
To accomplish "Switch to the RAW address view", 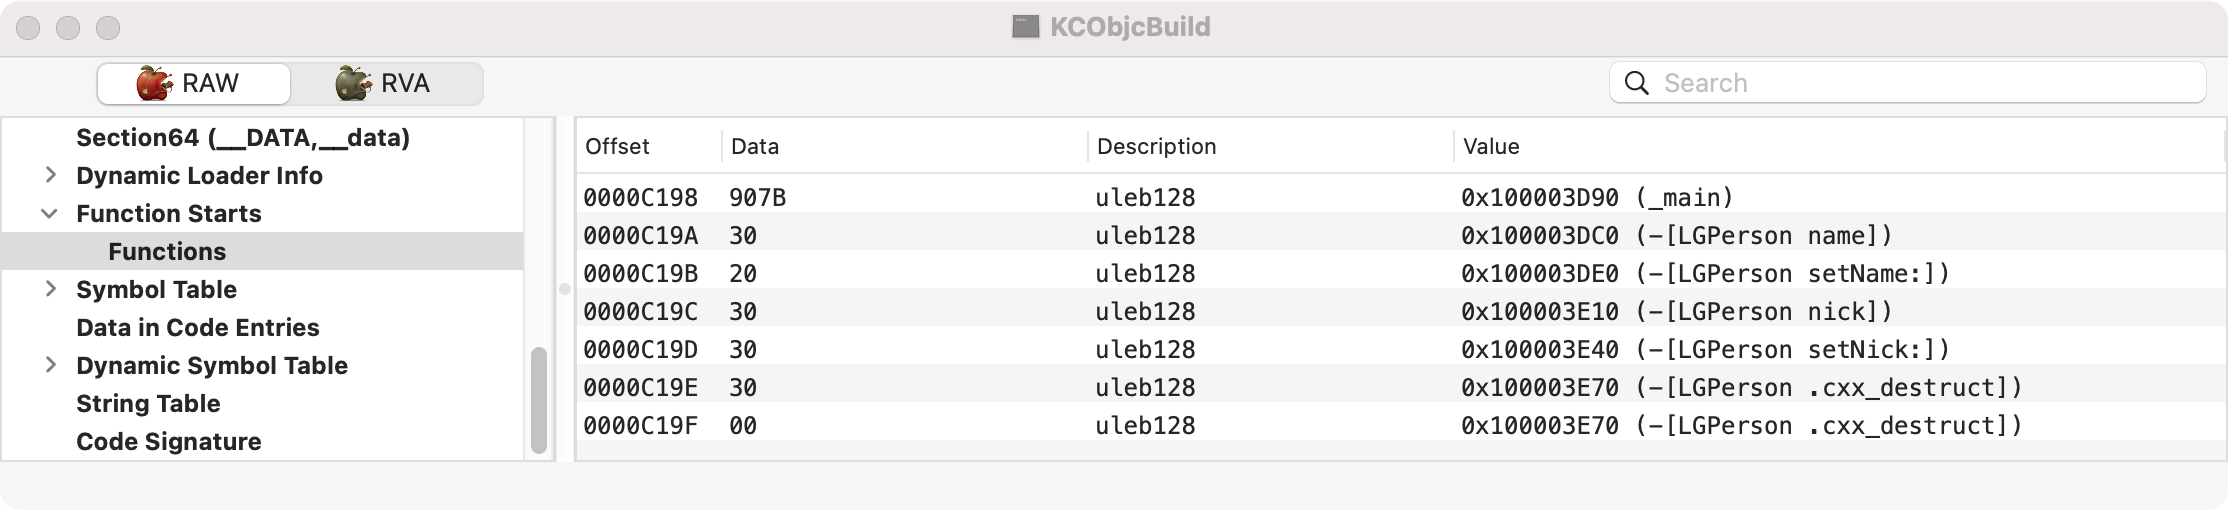I will (x=193, y=83).
